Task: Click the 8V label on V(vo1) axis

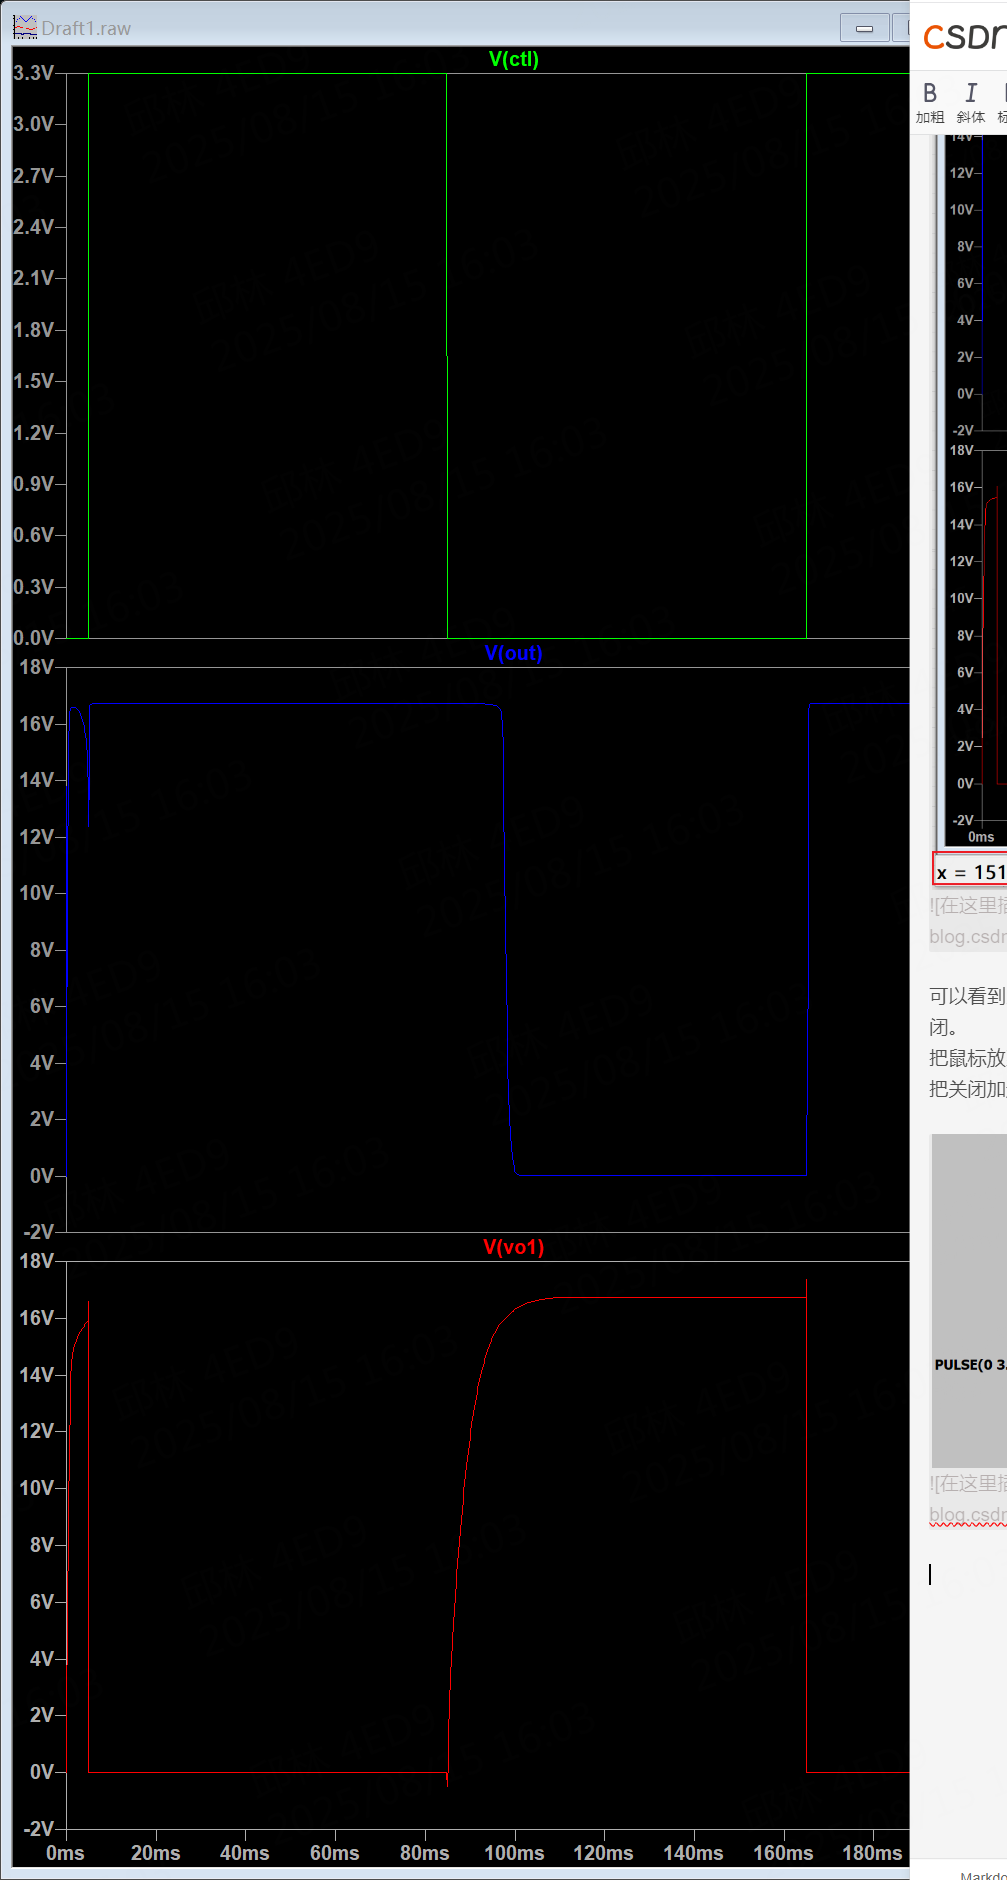Action: click(x=41, y=1545)
